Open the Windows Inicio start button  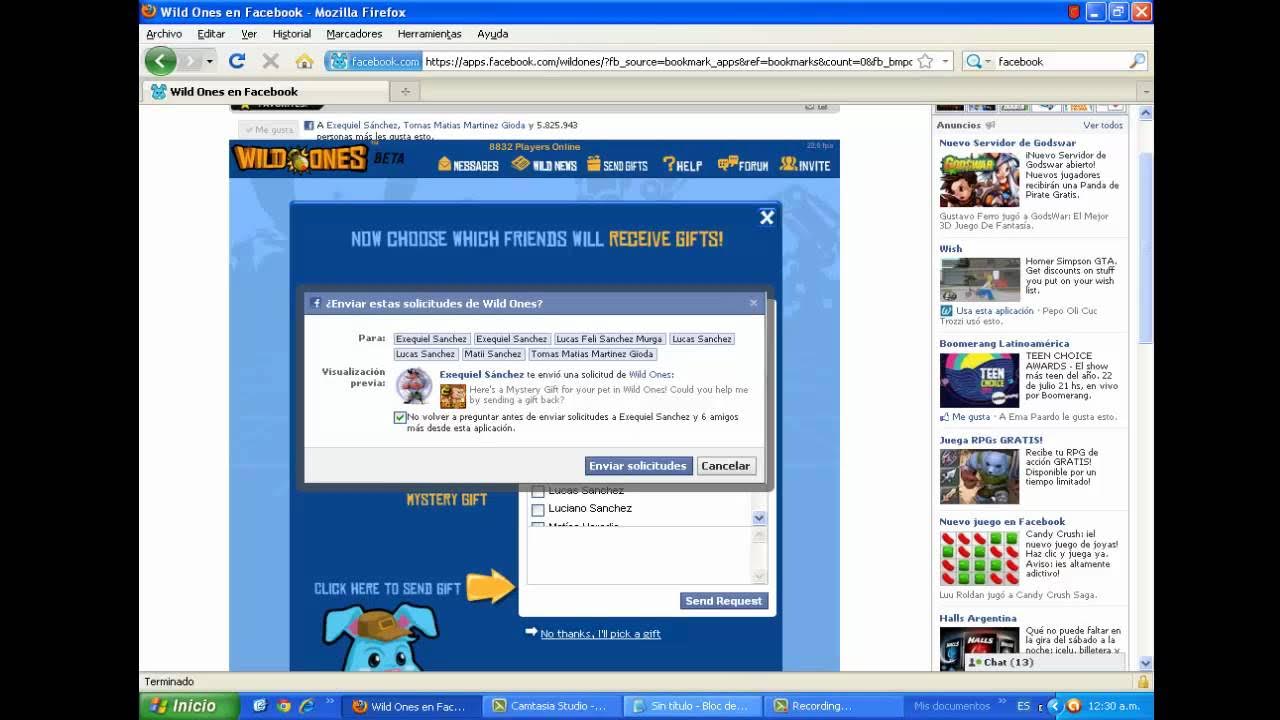pyautogui.click(x=188, y=706)
